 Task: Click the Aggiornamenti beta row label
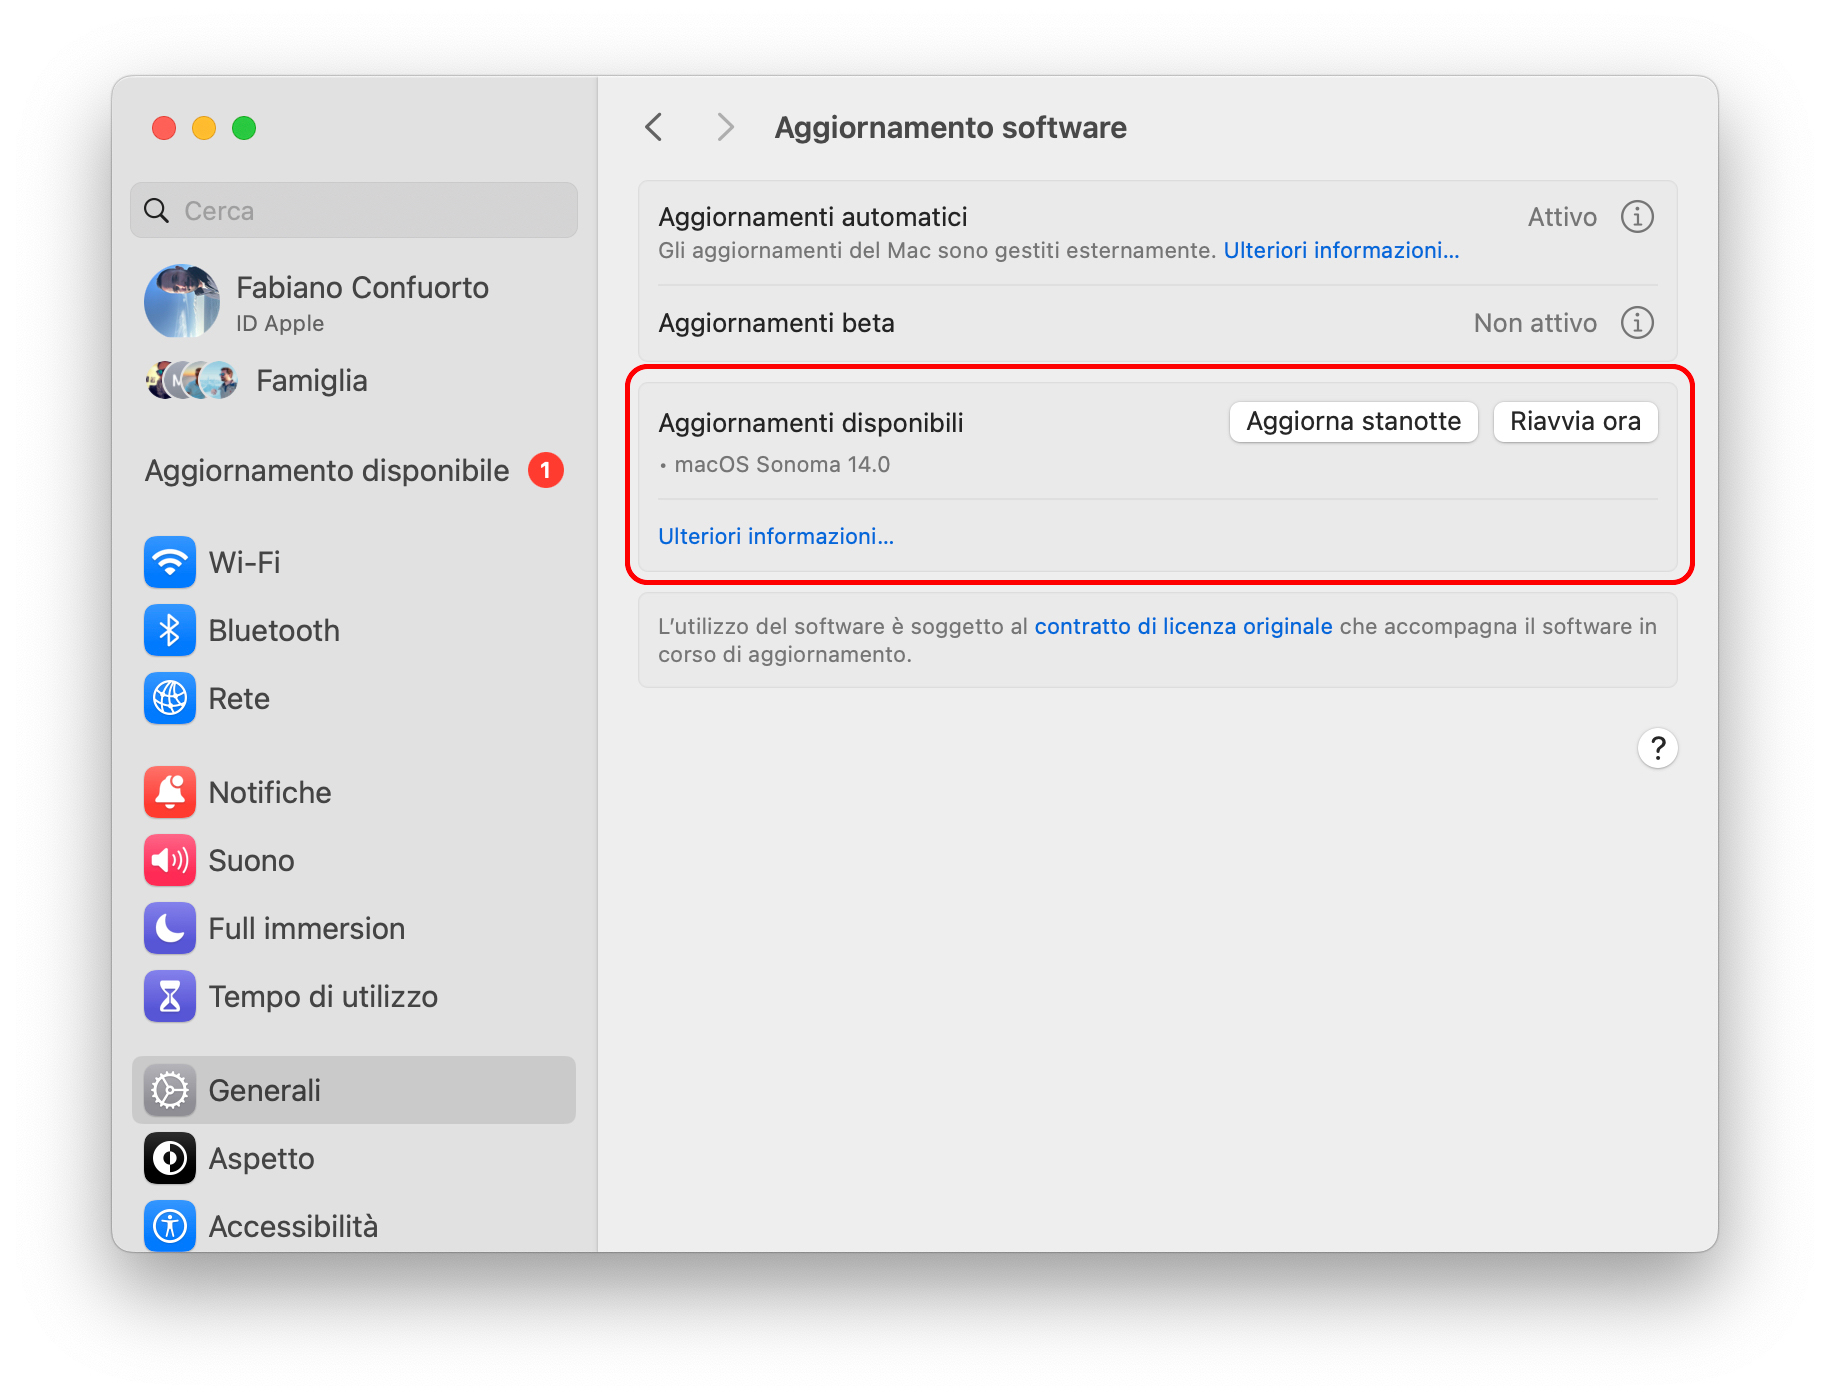[x=776, y=323]
